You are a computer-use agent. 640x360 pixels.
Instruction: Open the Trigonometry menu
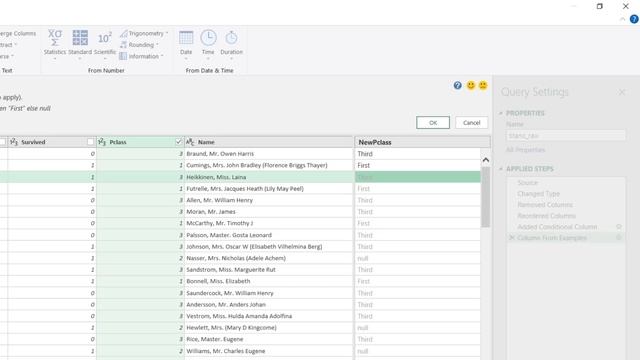click(x=144, y=33)
